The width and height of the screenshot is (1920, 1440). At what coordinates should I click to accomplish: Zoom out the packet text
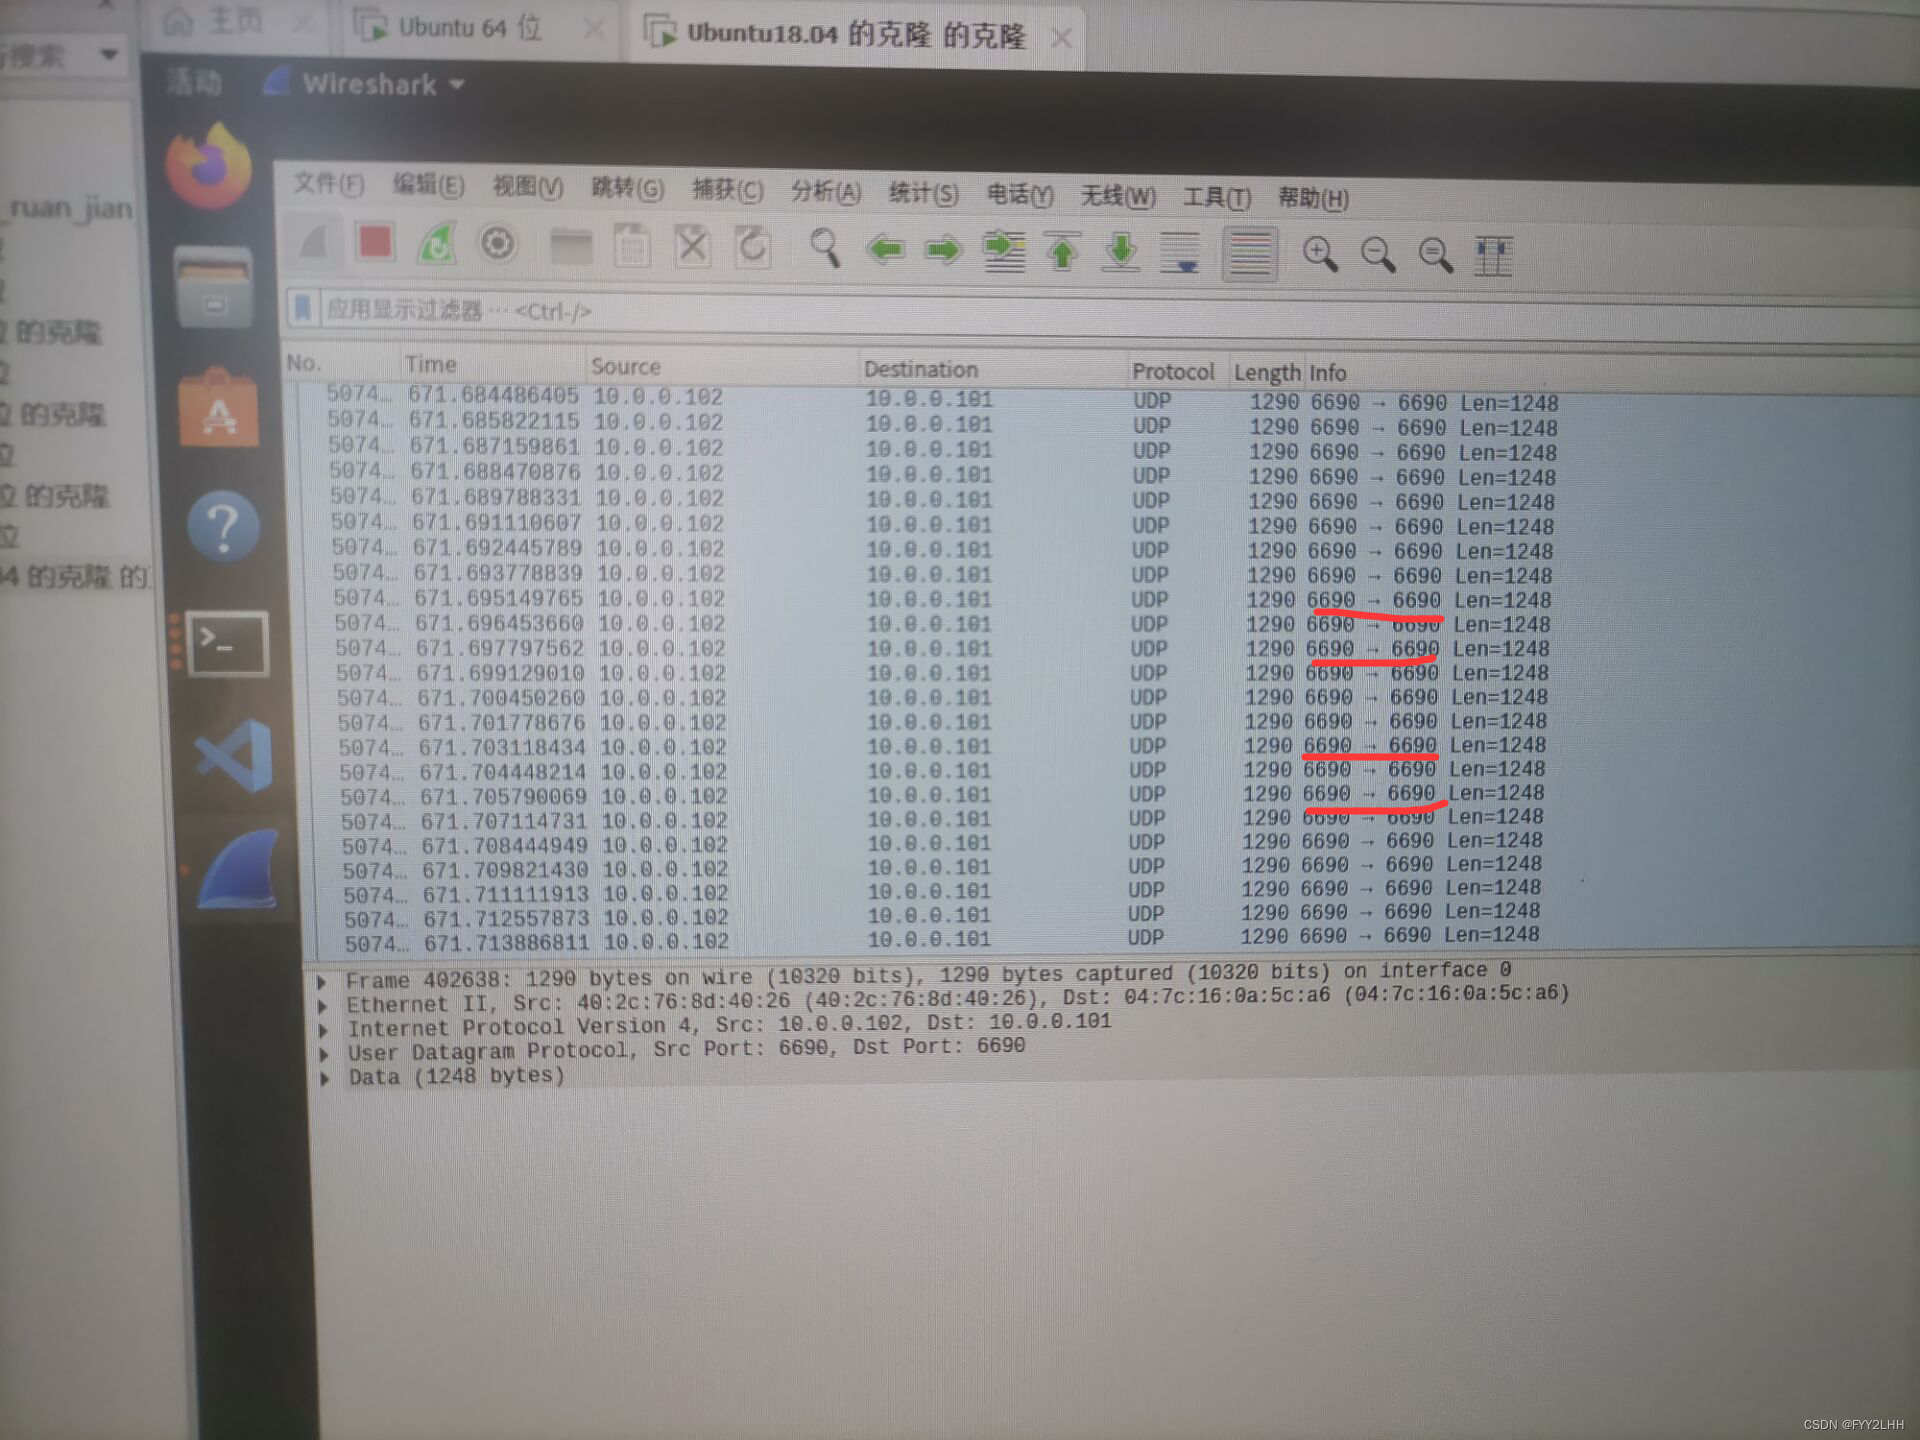click(1378, 256)
